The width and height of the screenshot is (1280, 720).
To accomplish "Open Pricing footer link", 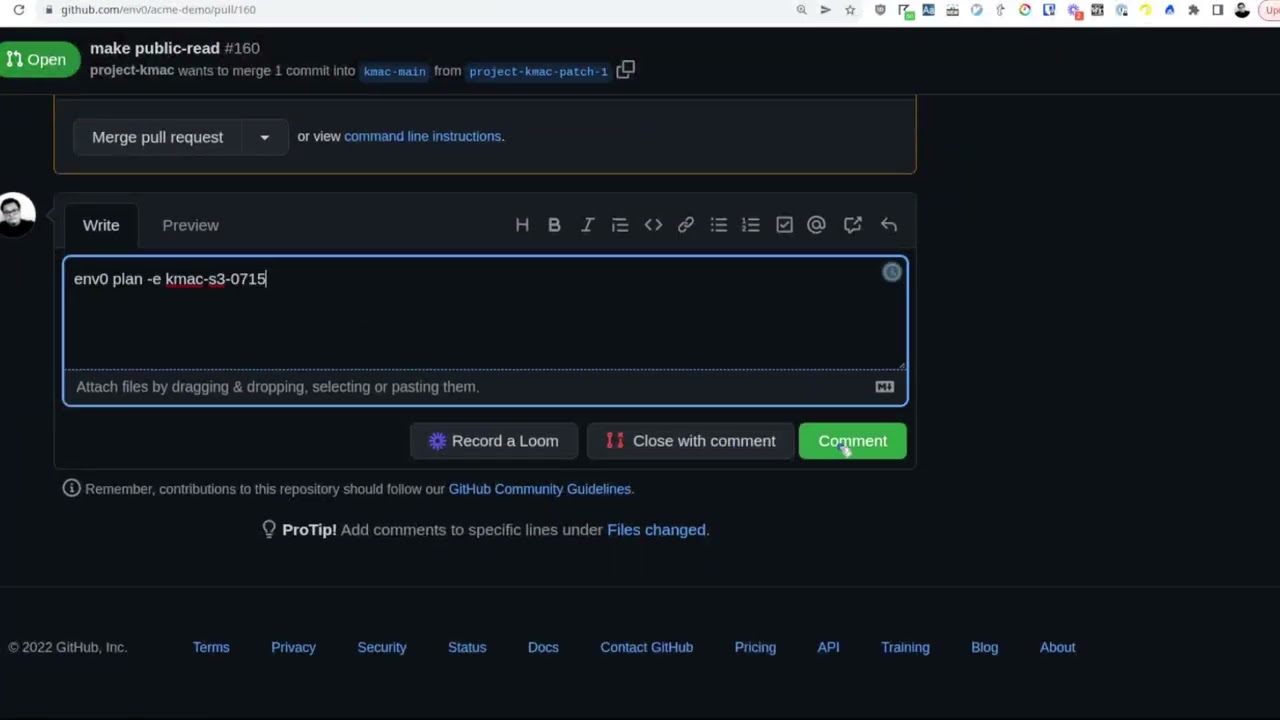I will click(x=755, y=647).
